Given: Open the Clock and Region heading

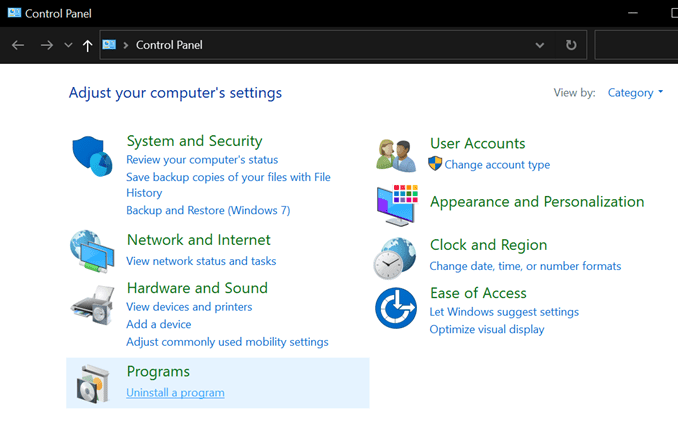Looking at the screenshot, I should coord(489,245).
